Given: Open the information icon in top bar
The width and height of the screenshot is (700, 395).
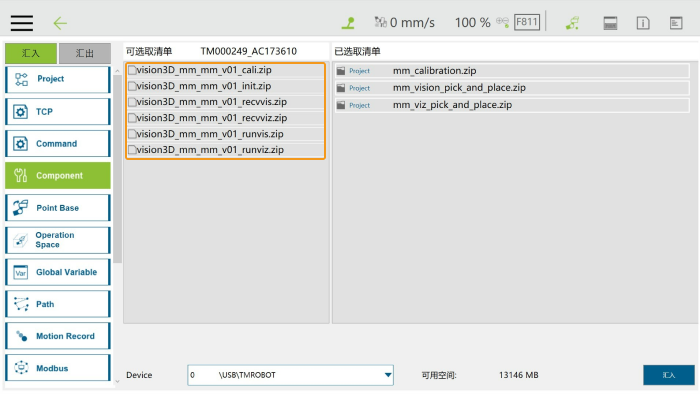Looking at the screenshot, I should point(643,23).
